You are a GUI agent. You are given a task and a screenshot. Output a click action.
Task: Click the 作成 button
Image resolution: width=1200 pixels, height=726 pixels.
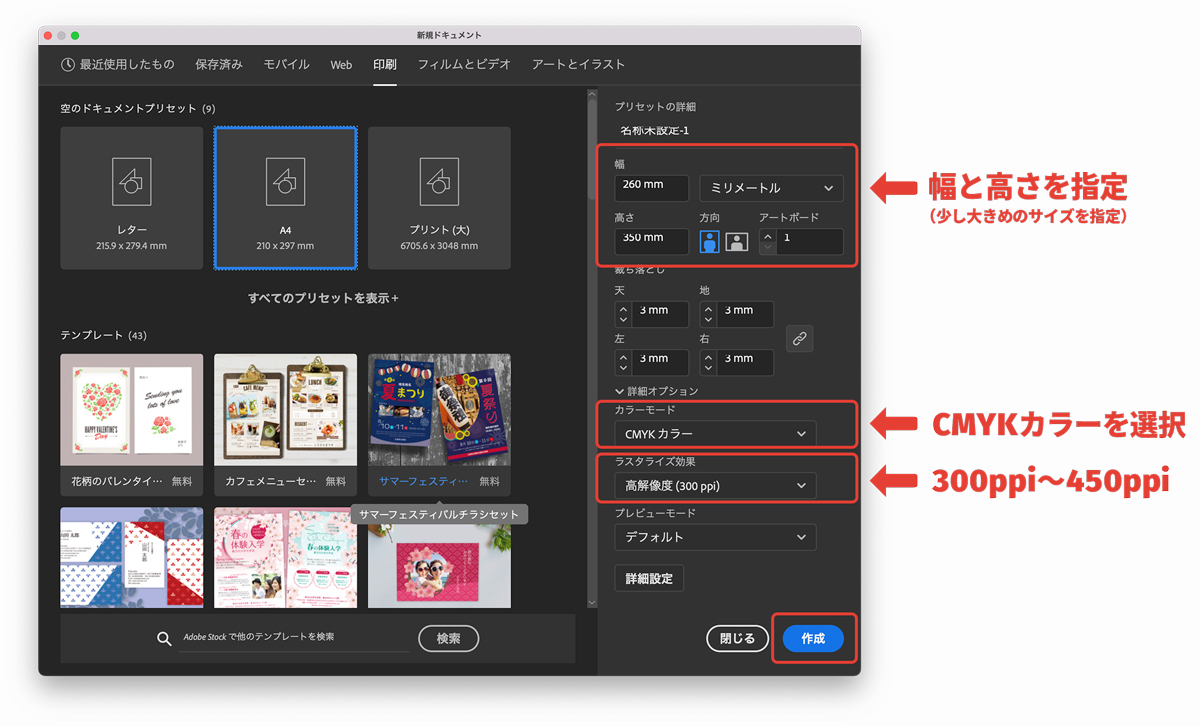point(813,639)
